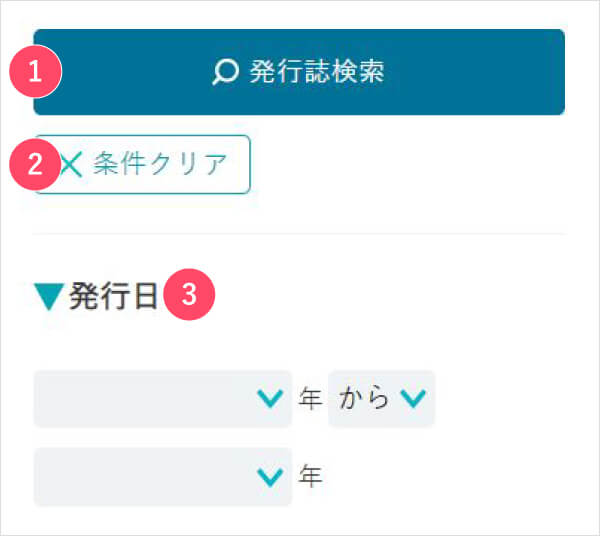The width and height of the screenshot is (600, 536).
Task: Open the end year dropdown
Action: coord(163,477)
